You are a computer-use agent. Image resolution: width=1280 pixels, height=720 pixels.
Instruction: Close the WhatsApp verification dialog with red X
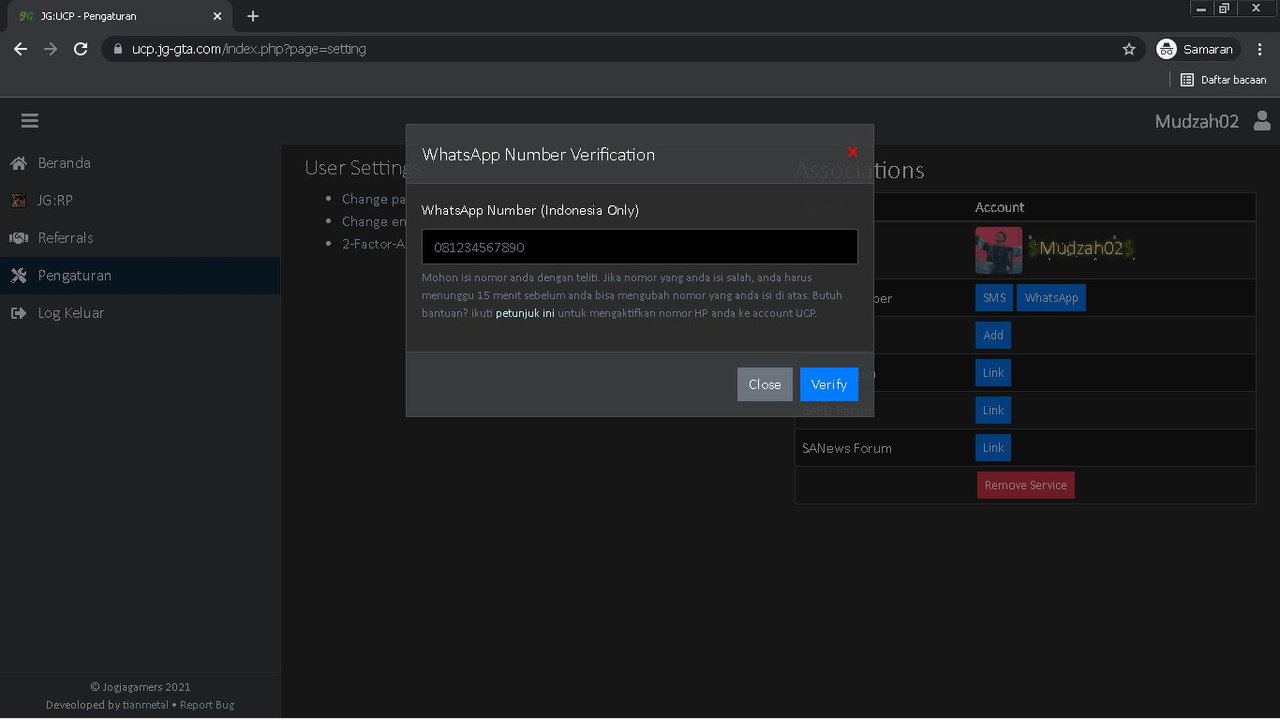852,152
